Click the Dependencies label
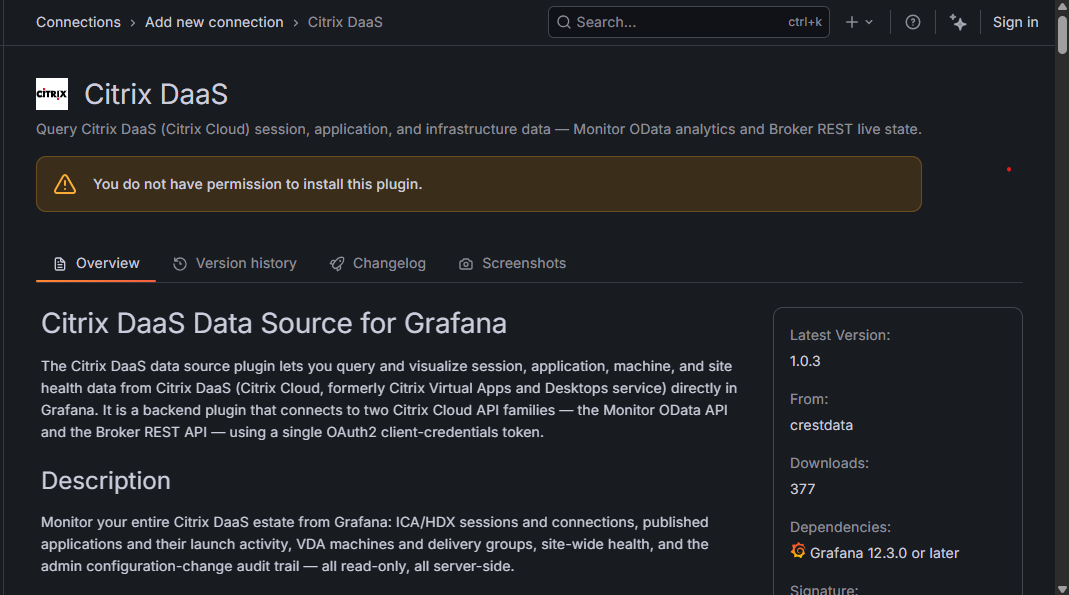1069x595 pixels. [841, 528]
